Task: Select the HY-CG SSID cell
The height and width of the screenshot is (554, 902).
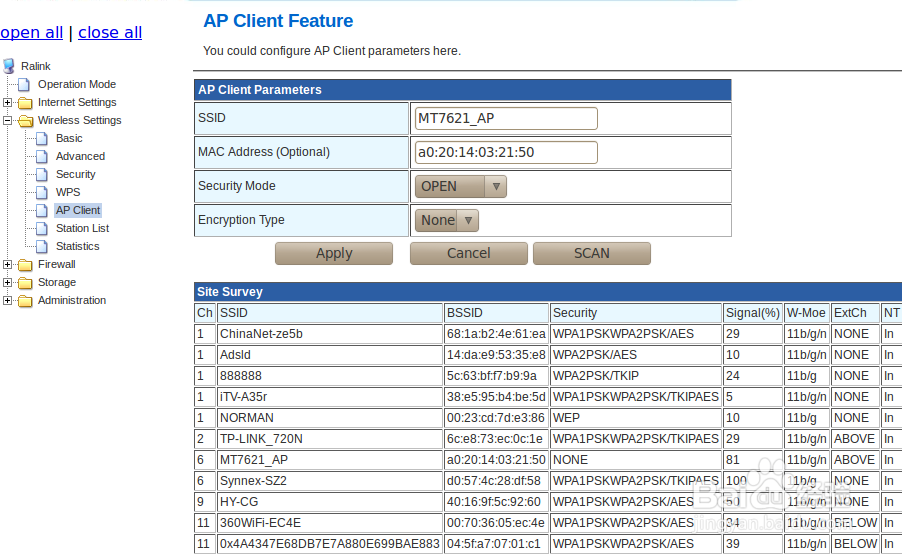Action: 330,502
